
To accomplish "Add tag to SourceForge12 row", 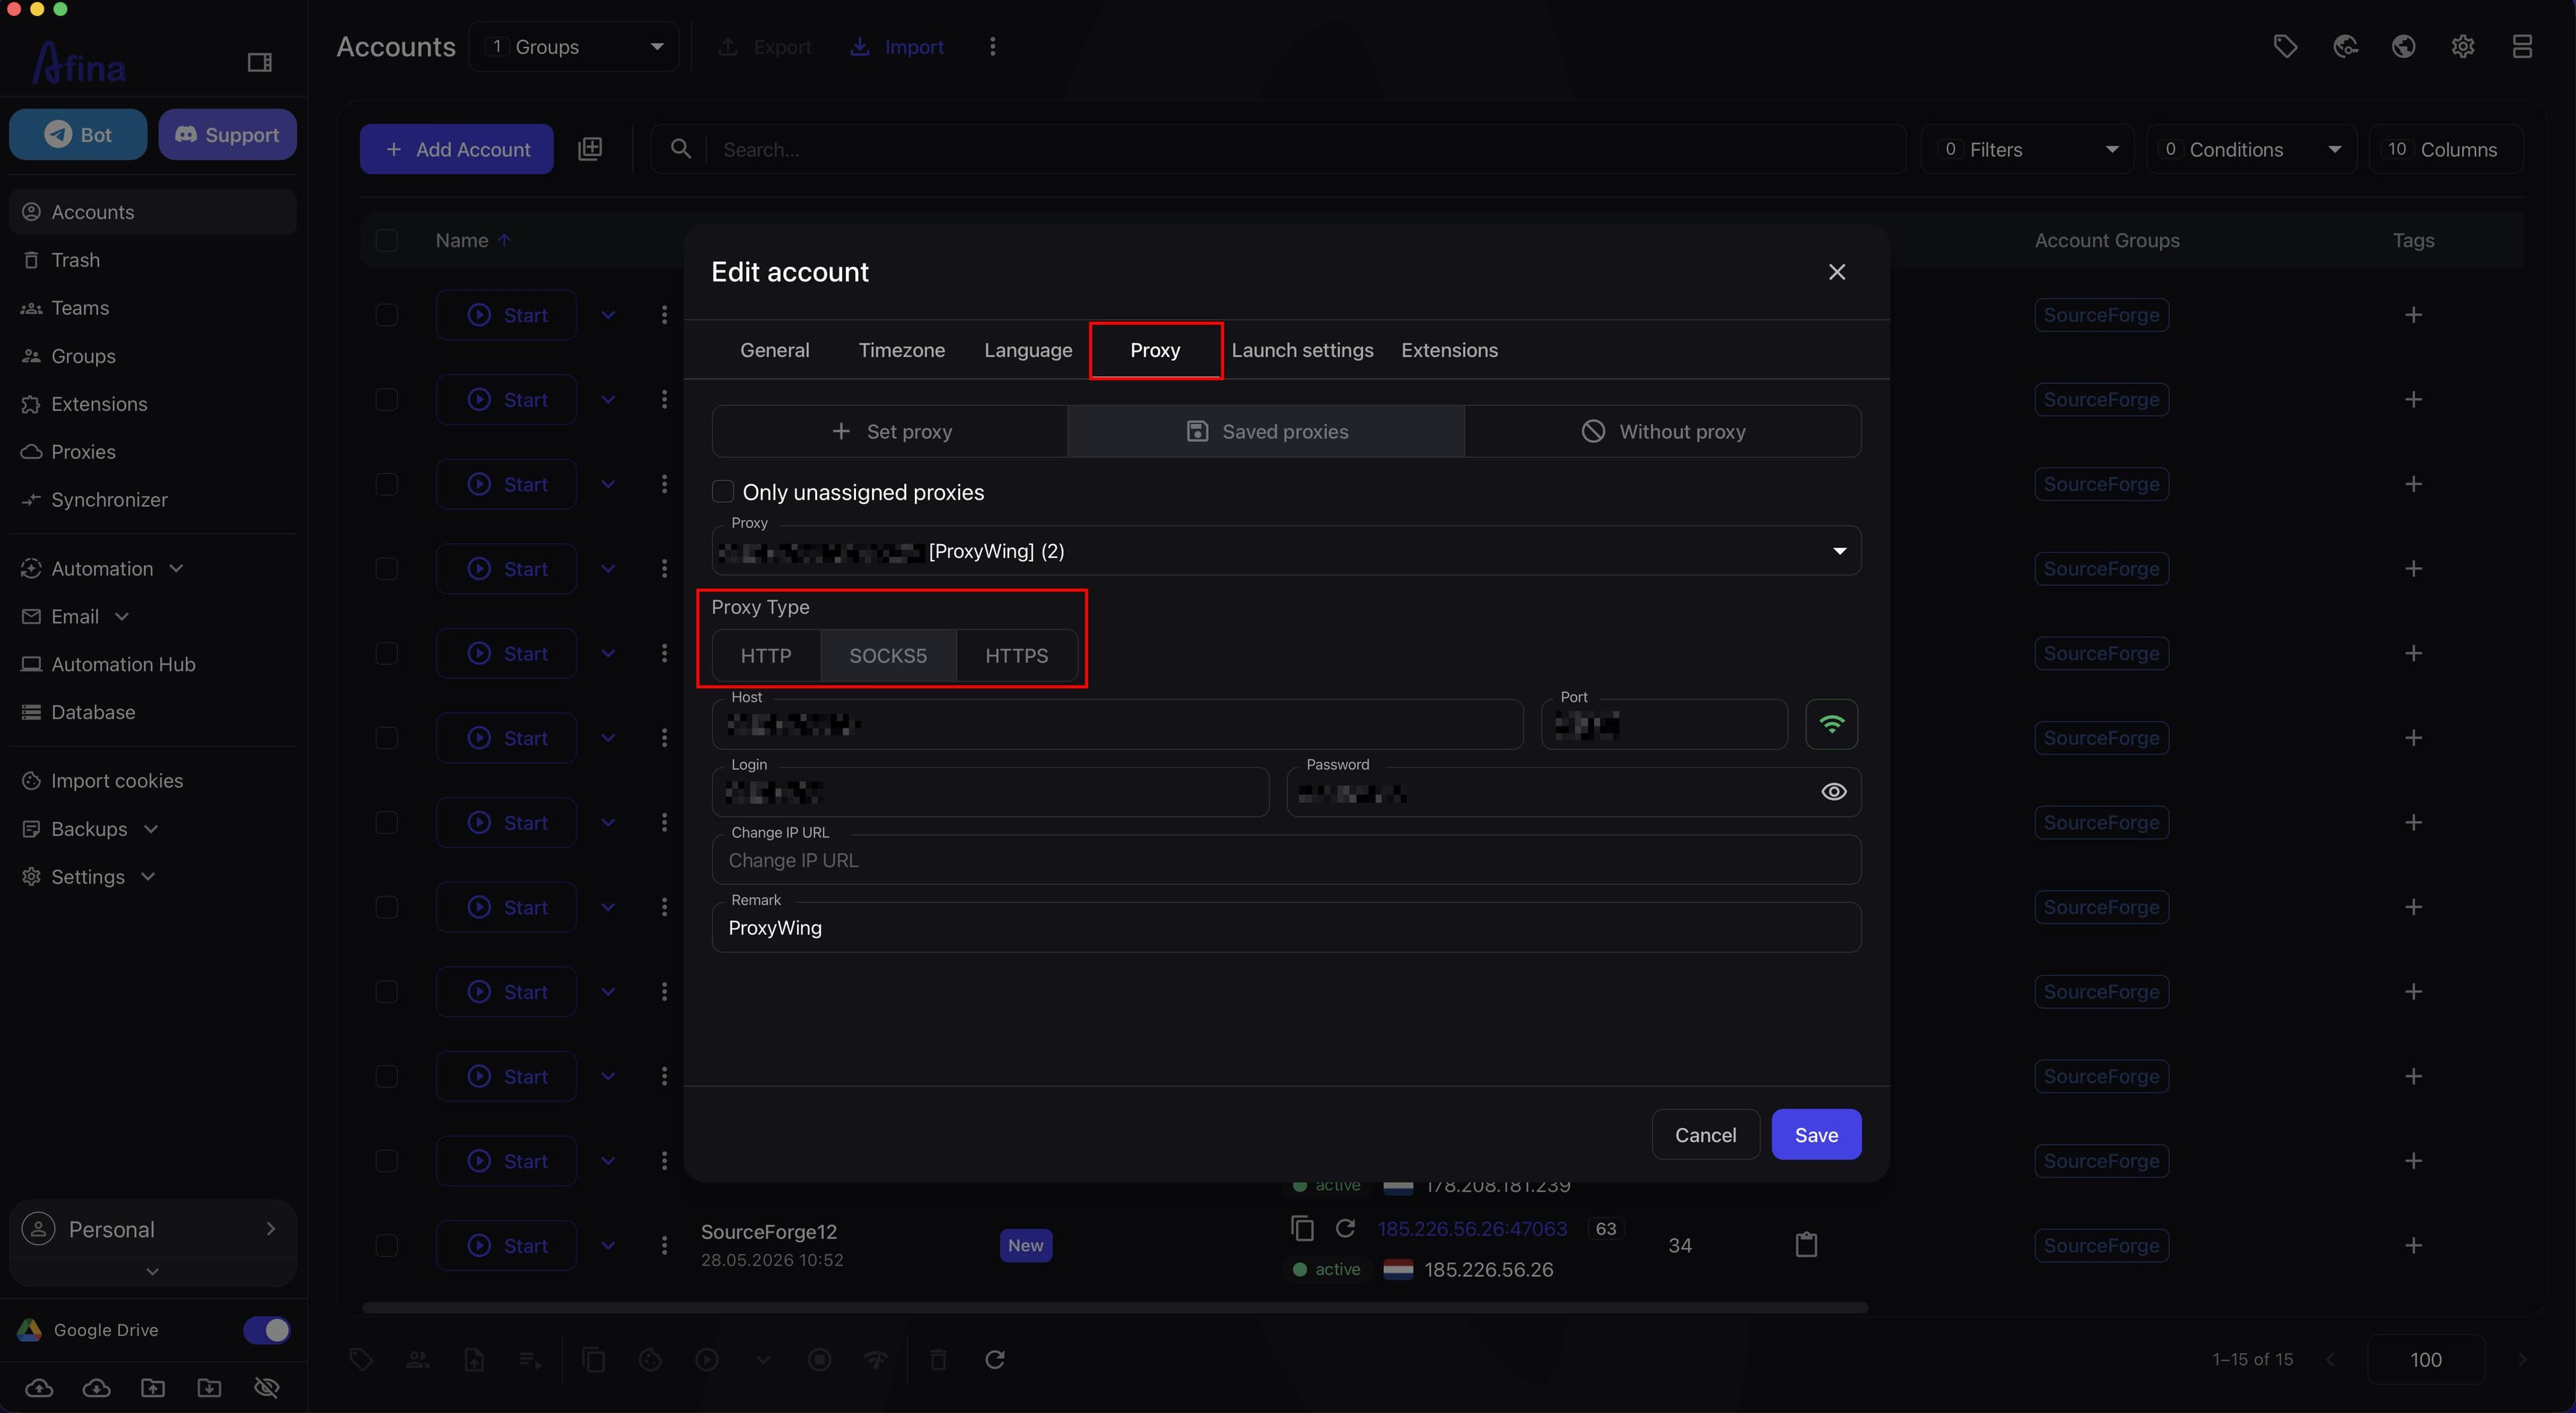I will 2413,1245.
